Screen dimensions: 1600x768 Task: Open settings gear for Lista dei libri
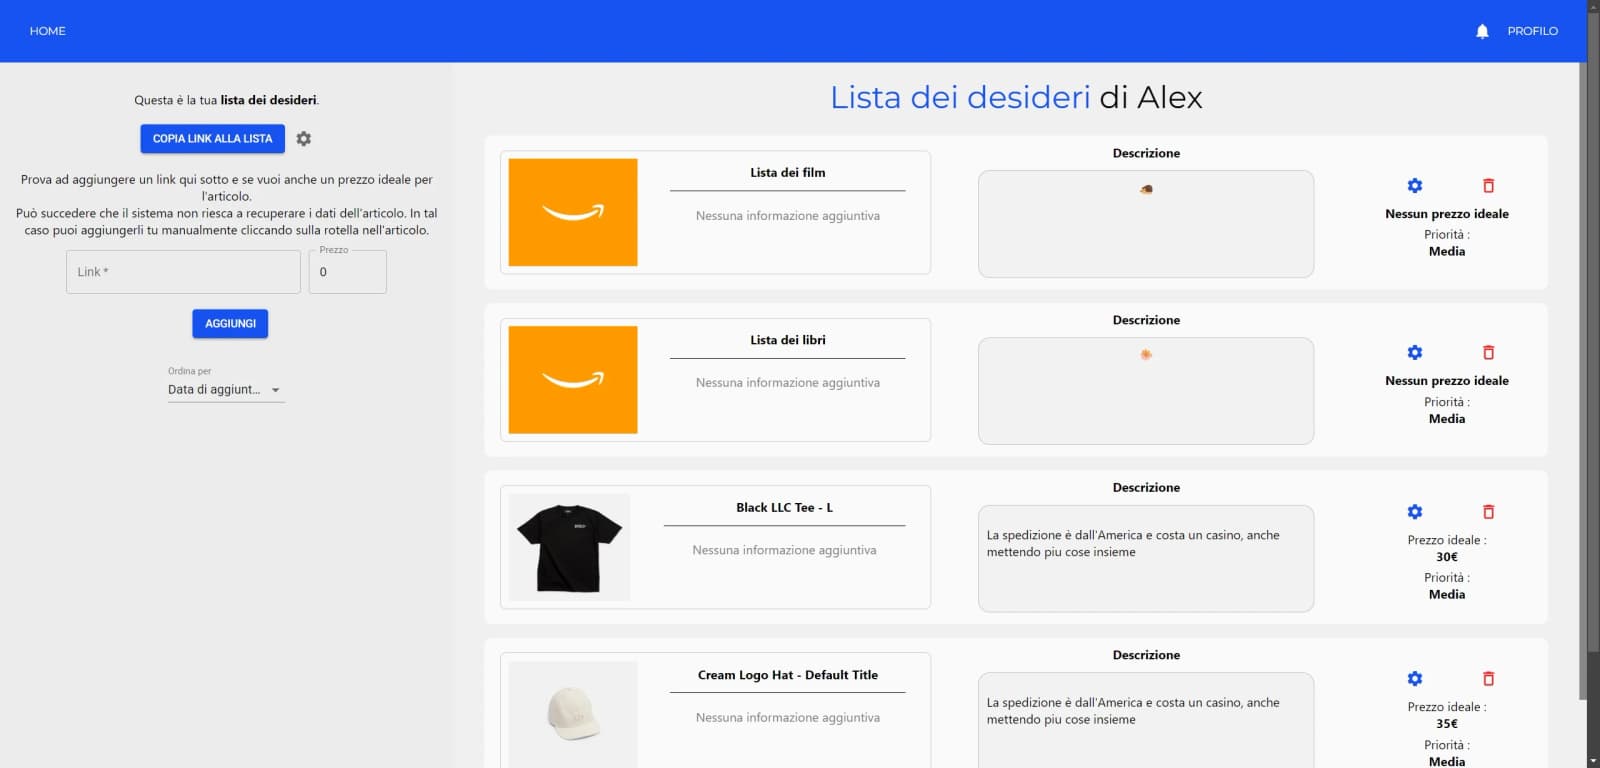point(1414,353)
